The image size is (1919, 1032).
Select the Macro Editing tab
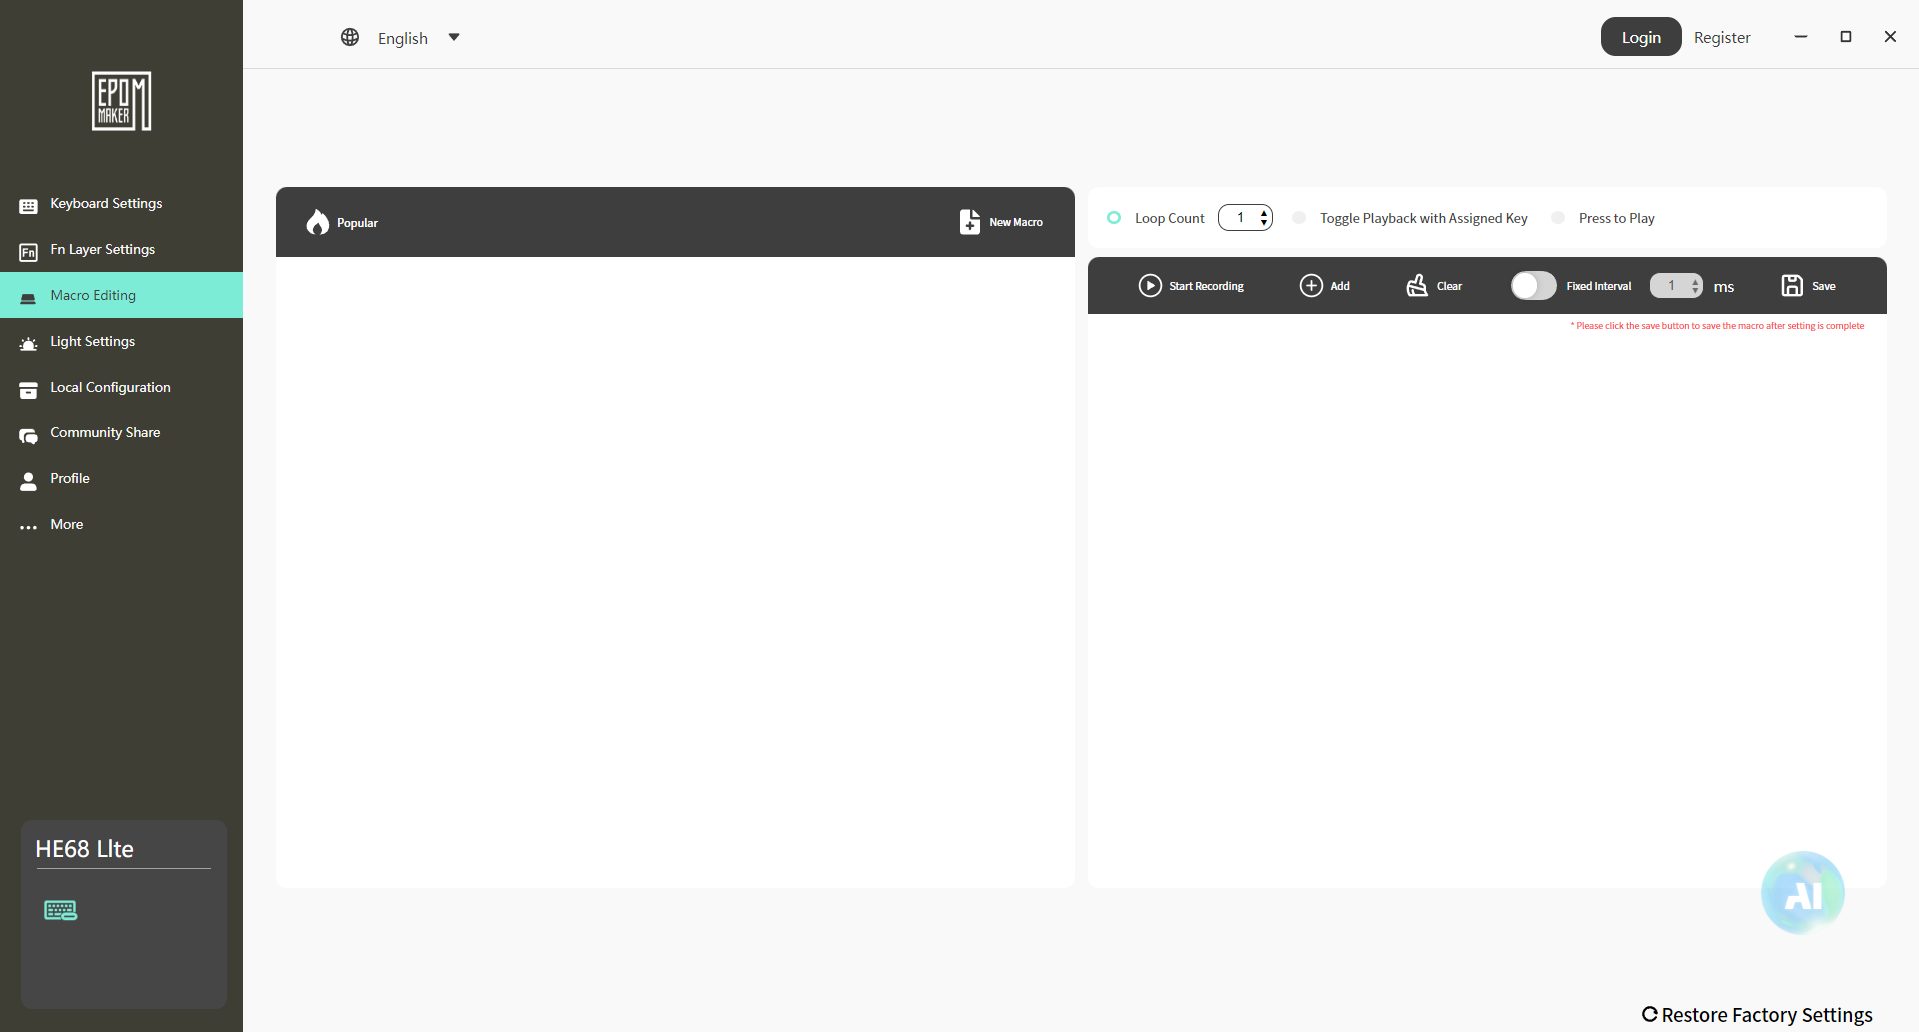pos(121,295)
